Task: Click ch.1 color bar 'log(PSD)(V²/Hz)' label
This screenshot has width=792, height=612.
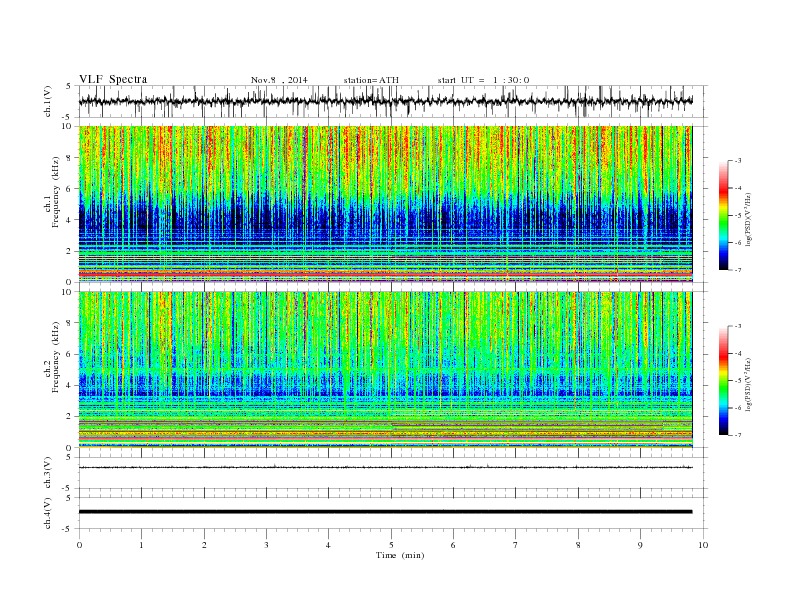Action: coord(750,218)
